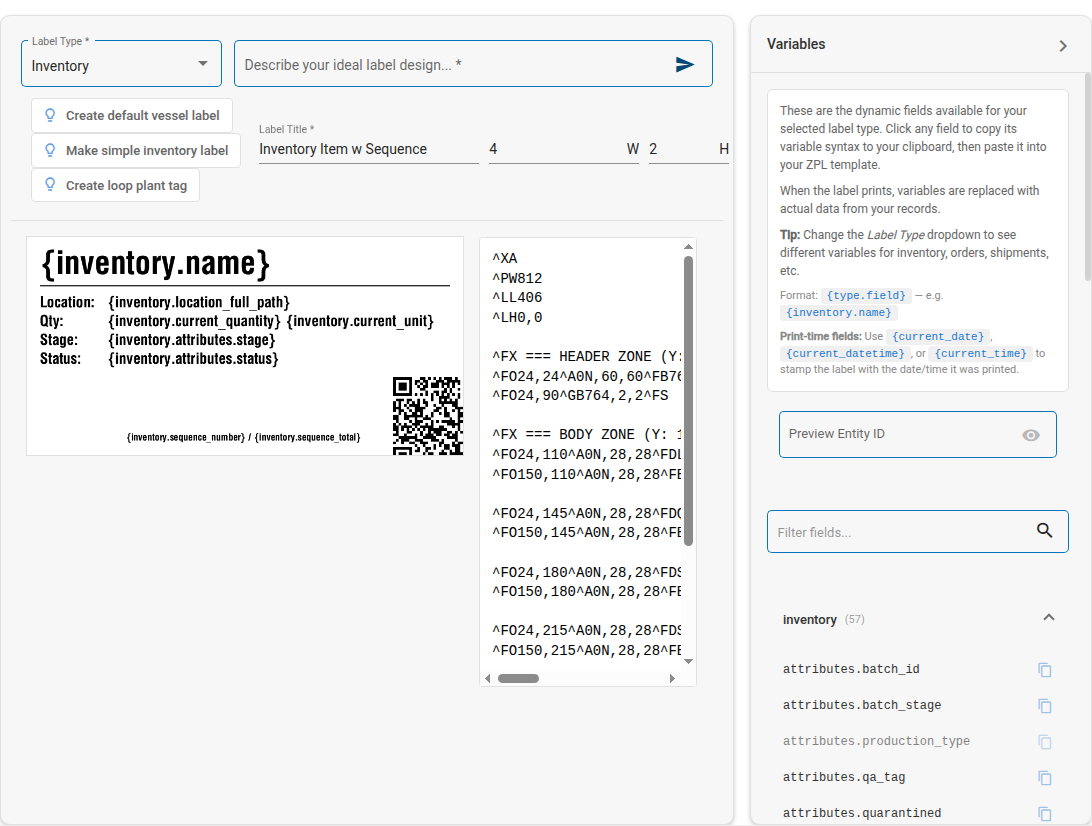Click the HEADER ZONE comment line
This screenshot has width=1092, height=826.
(x=586, y=357)
